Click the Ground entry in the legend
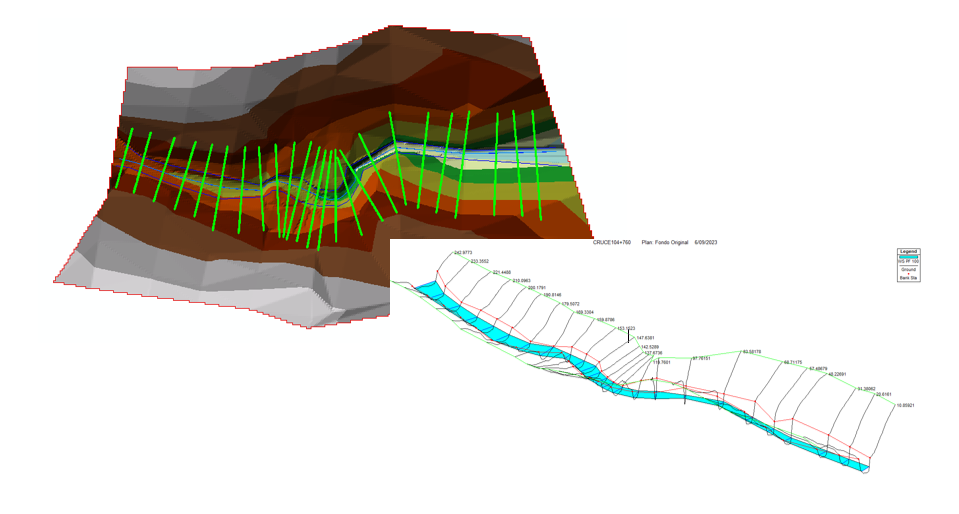Image resolution: width=959 pixels, height=514 pixels. [x=908, y=270]
